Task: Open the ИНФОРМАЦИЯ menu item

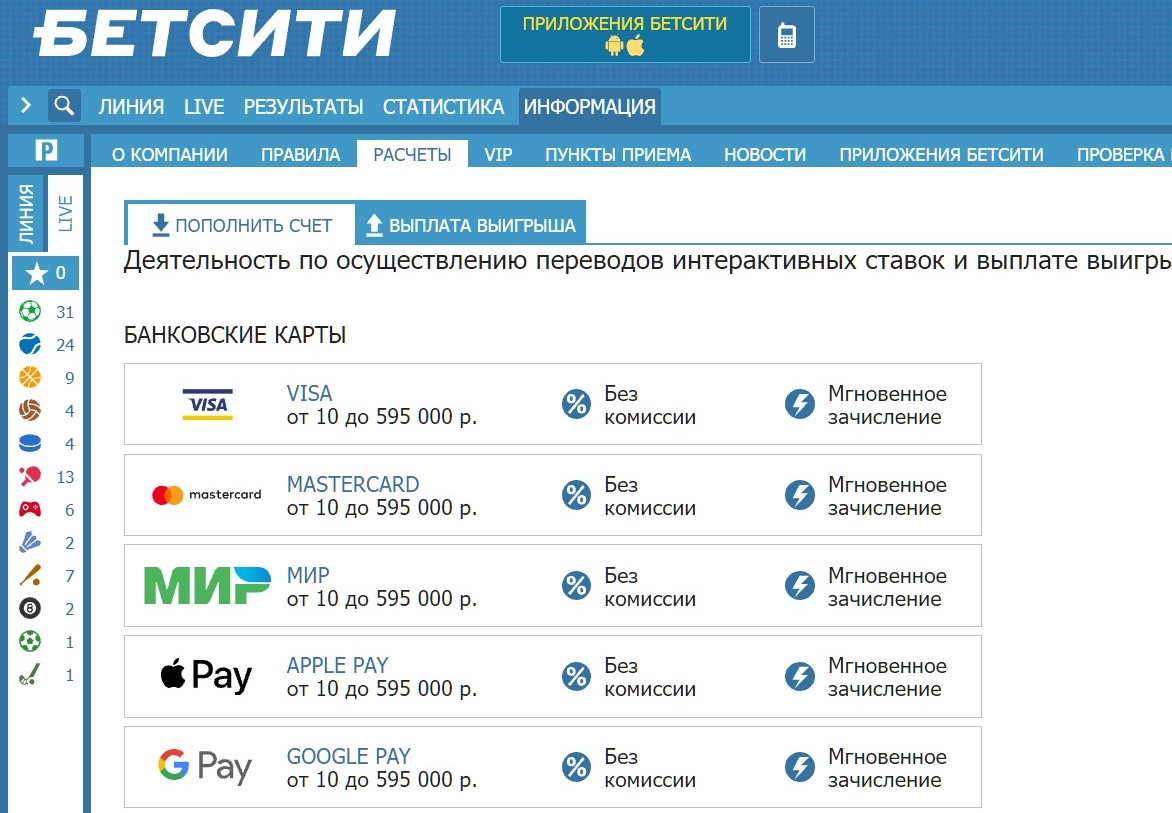Action: click(590, 107)
